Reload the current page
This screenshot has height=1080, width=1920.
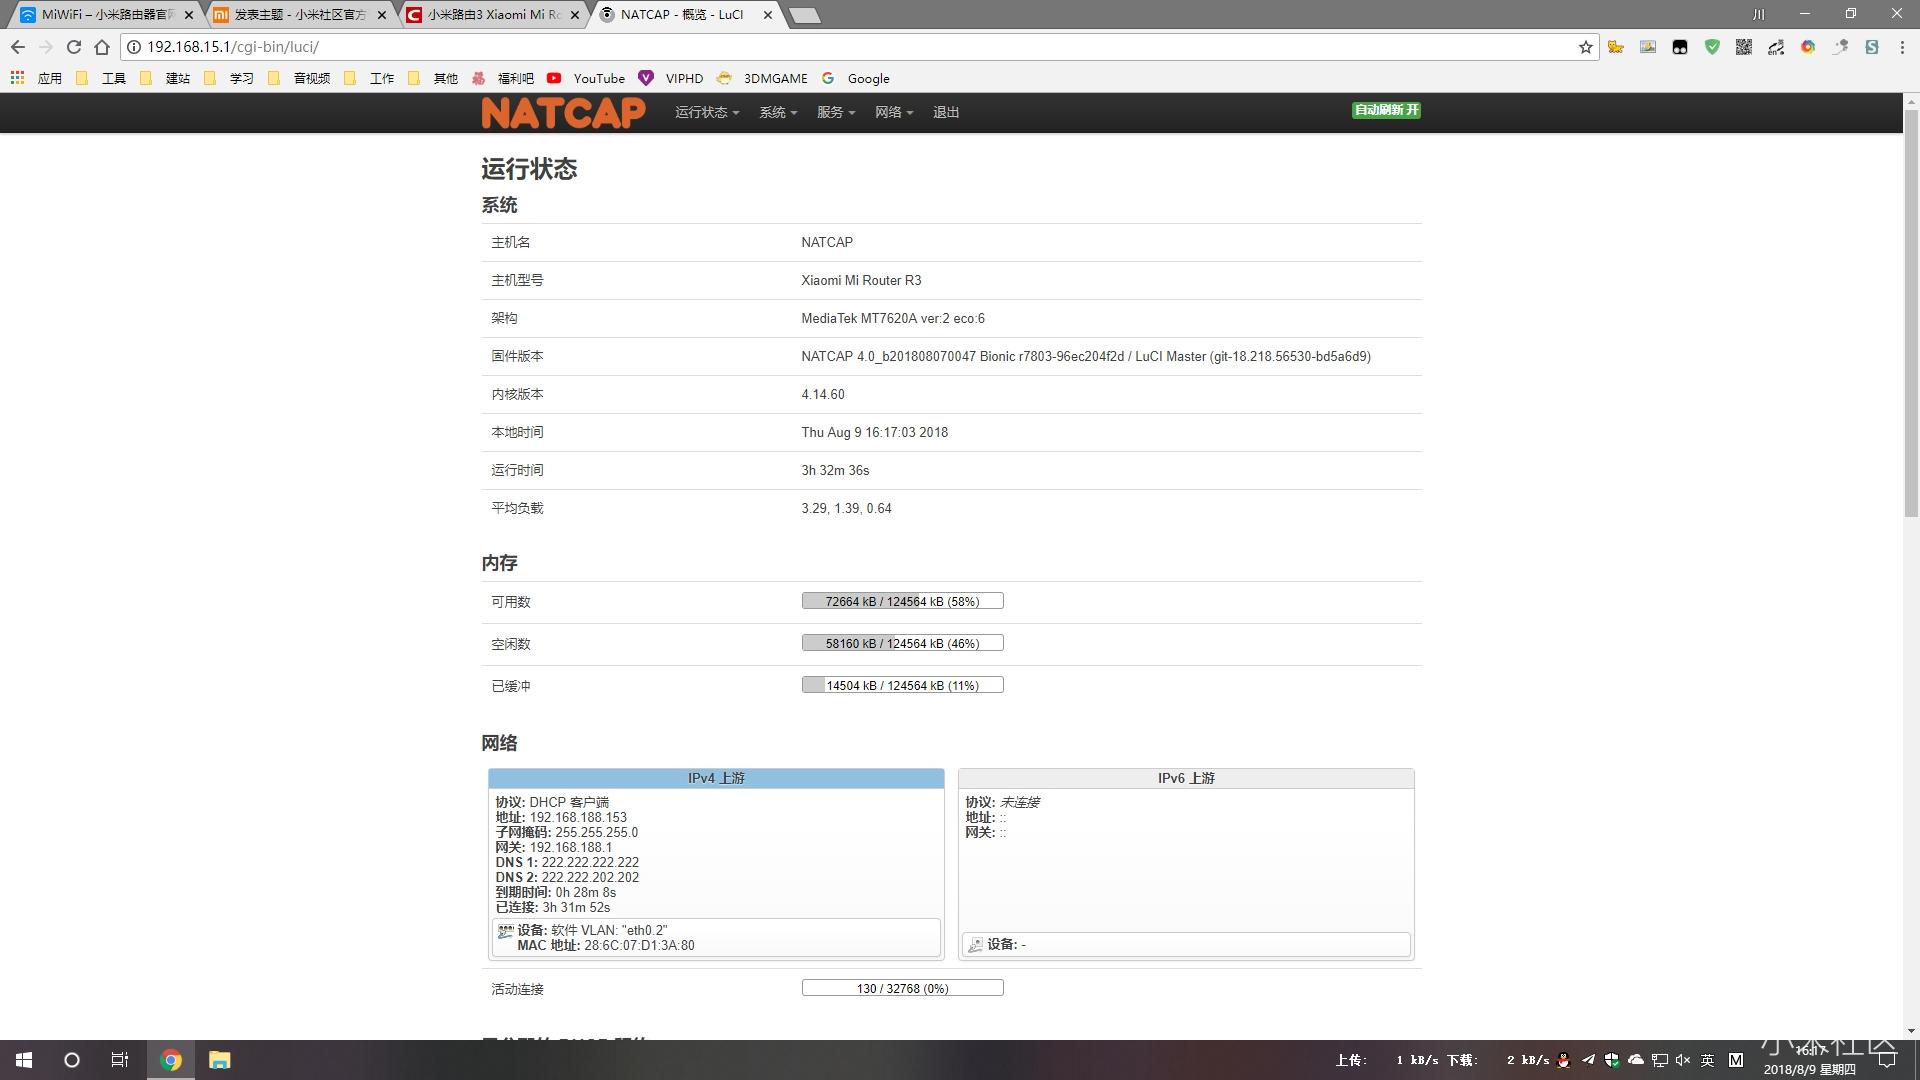(73, 47)
